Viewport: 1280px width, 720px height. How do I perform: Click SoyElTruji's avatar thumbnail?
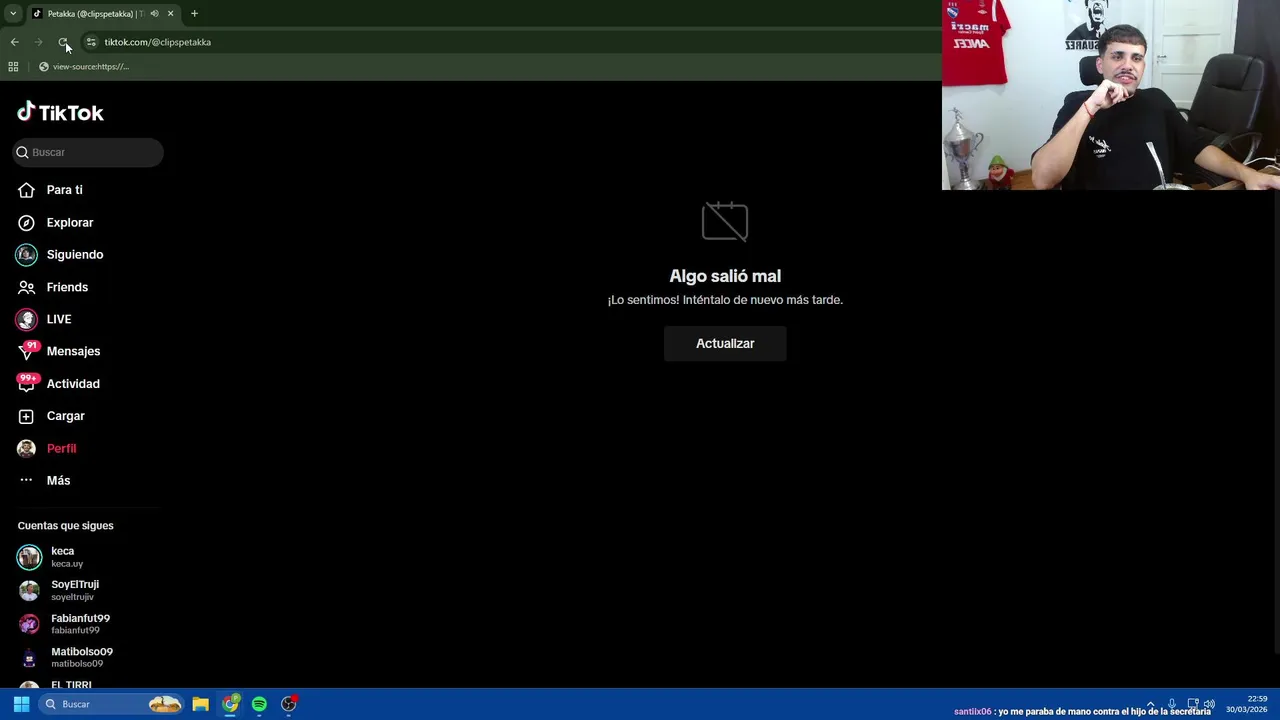point(29,590)
